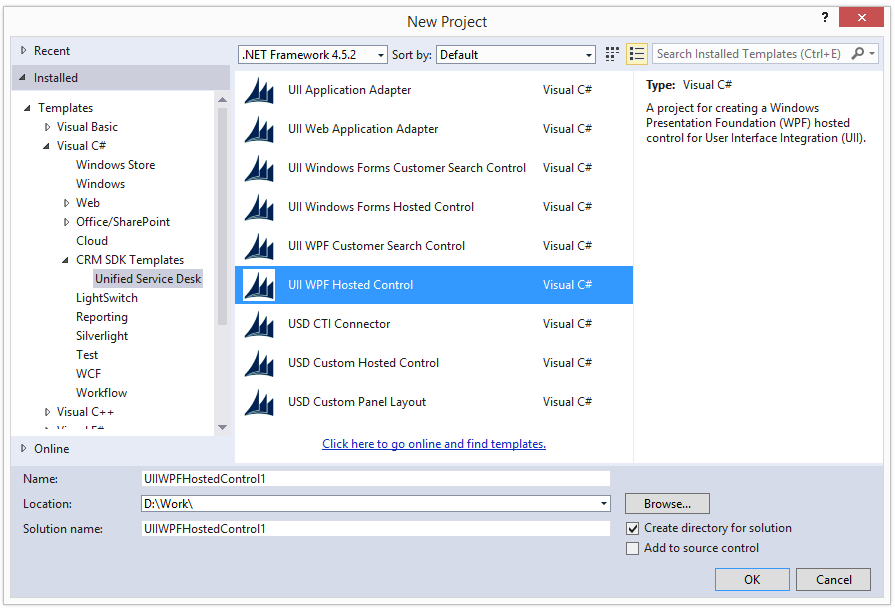Viewport: 895px width, 610px height.
Task: Select the UII Application Adapter template icon
Action: [x=258, y=89]
